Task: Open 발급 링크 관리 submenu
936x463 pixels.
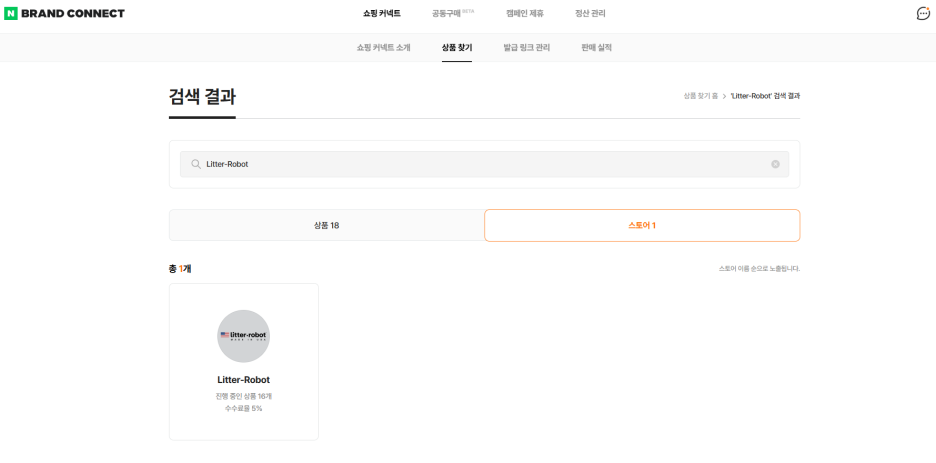Action: pos(526,48)
